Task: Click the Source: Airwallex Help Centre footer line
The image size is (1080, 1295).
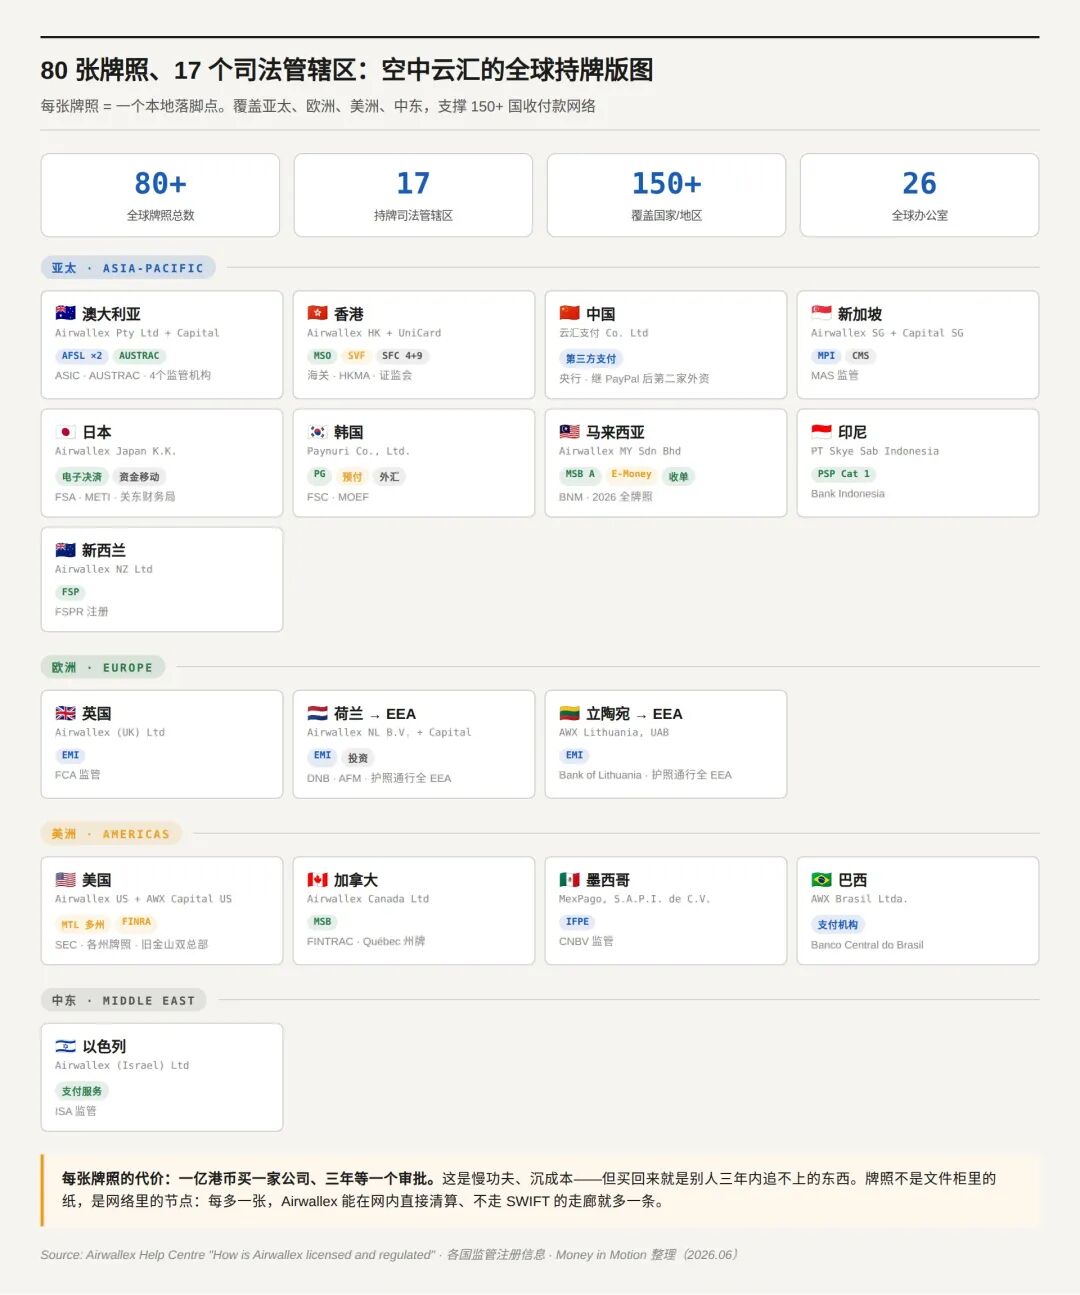Action: [x=389, y=1255]
